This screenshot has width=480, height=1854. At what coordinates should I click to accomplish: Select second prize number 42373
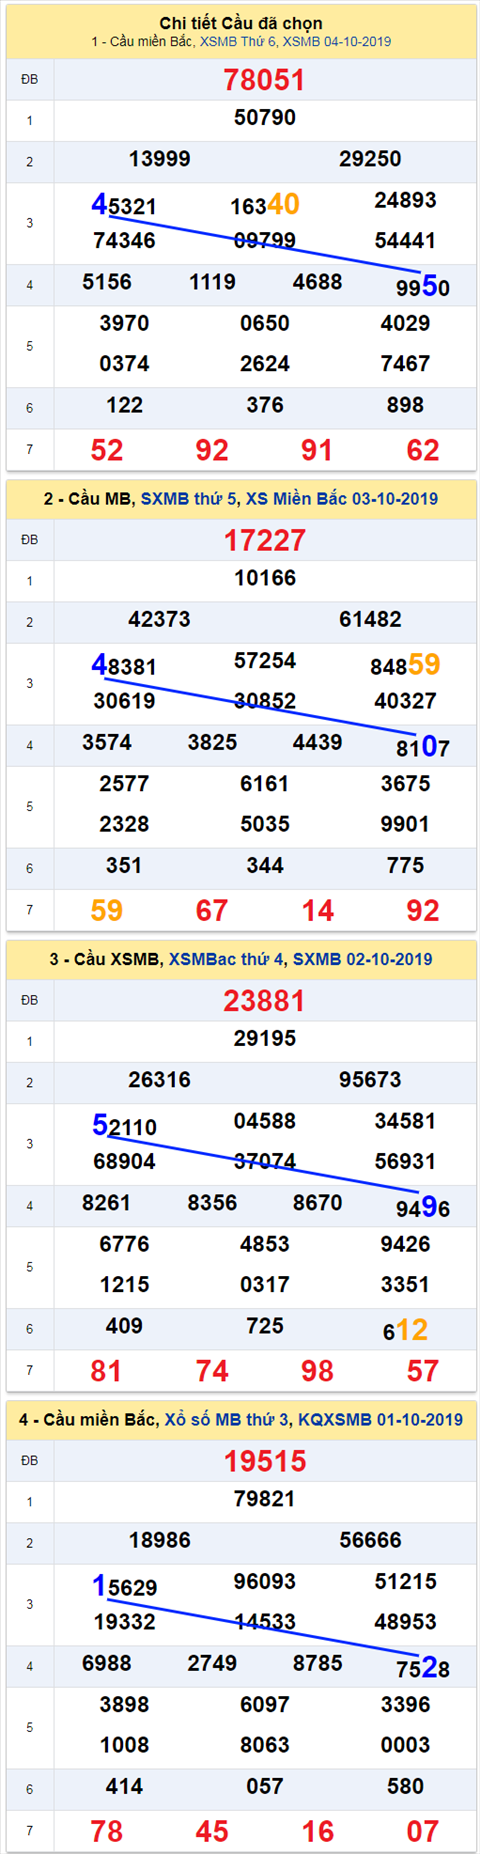[159, 619]
